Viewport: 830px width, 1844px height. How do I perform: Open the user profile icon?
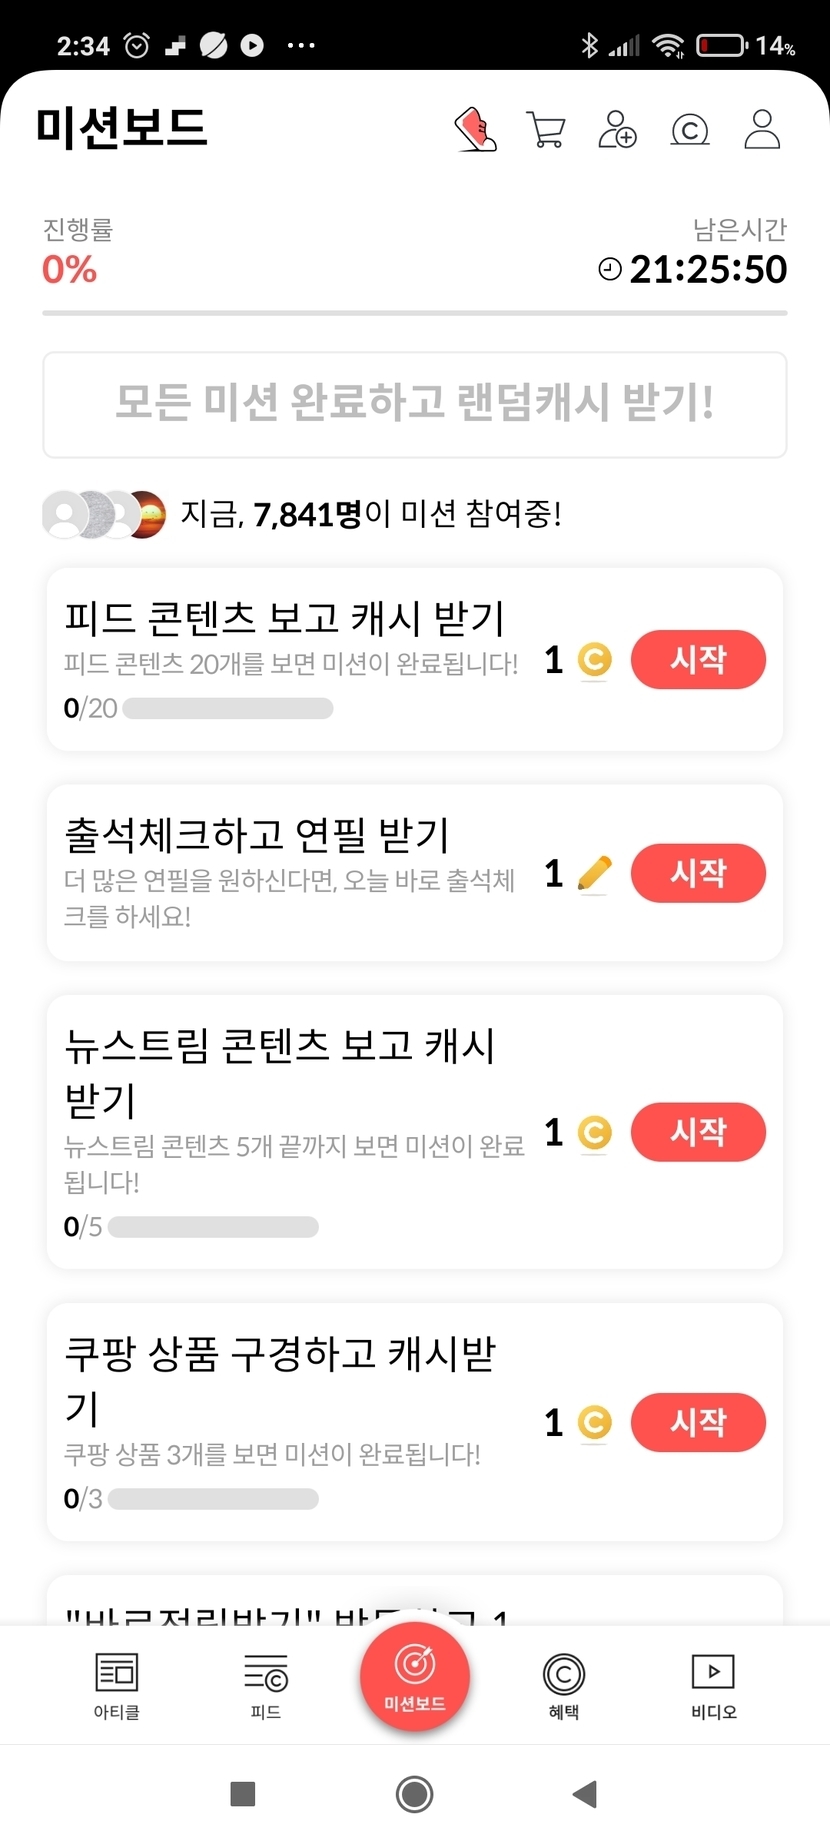pyautogui.click(x=762, y=130)
